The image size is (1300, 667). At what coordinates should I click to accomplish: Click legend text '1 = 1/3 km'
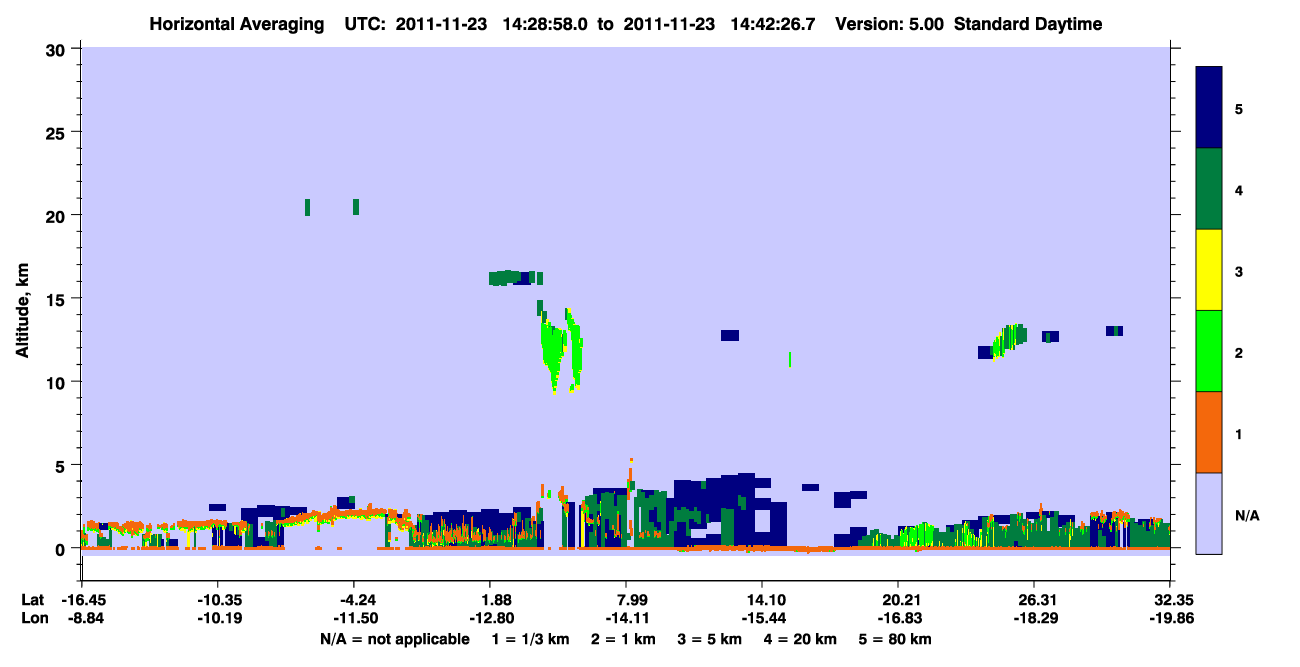(x=530, y=638)
